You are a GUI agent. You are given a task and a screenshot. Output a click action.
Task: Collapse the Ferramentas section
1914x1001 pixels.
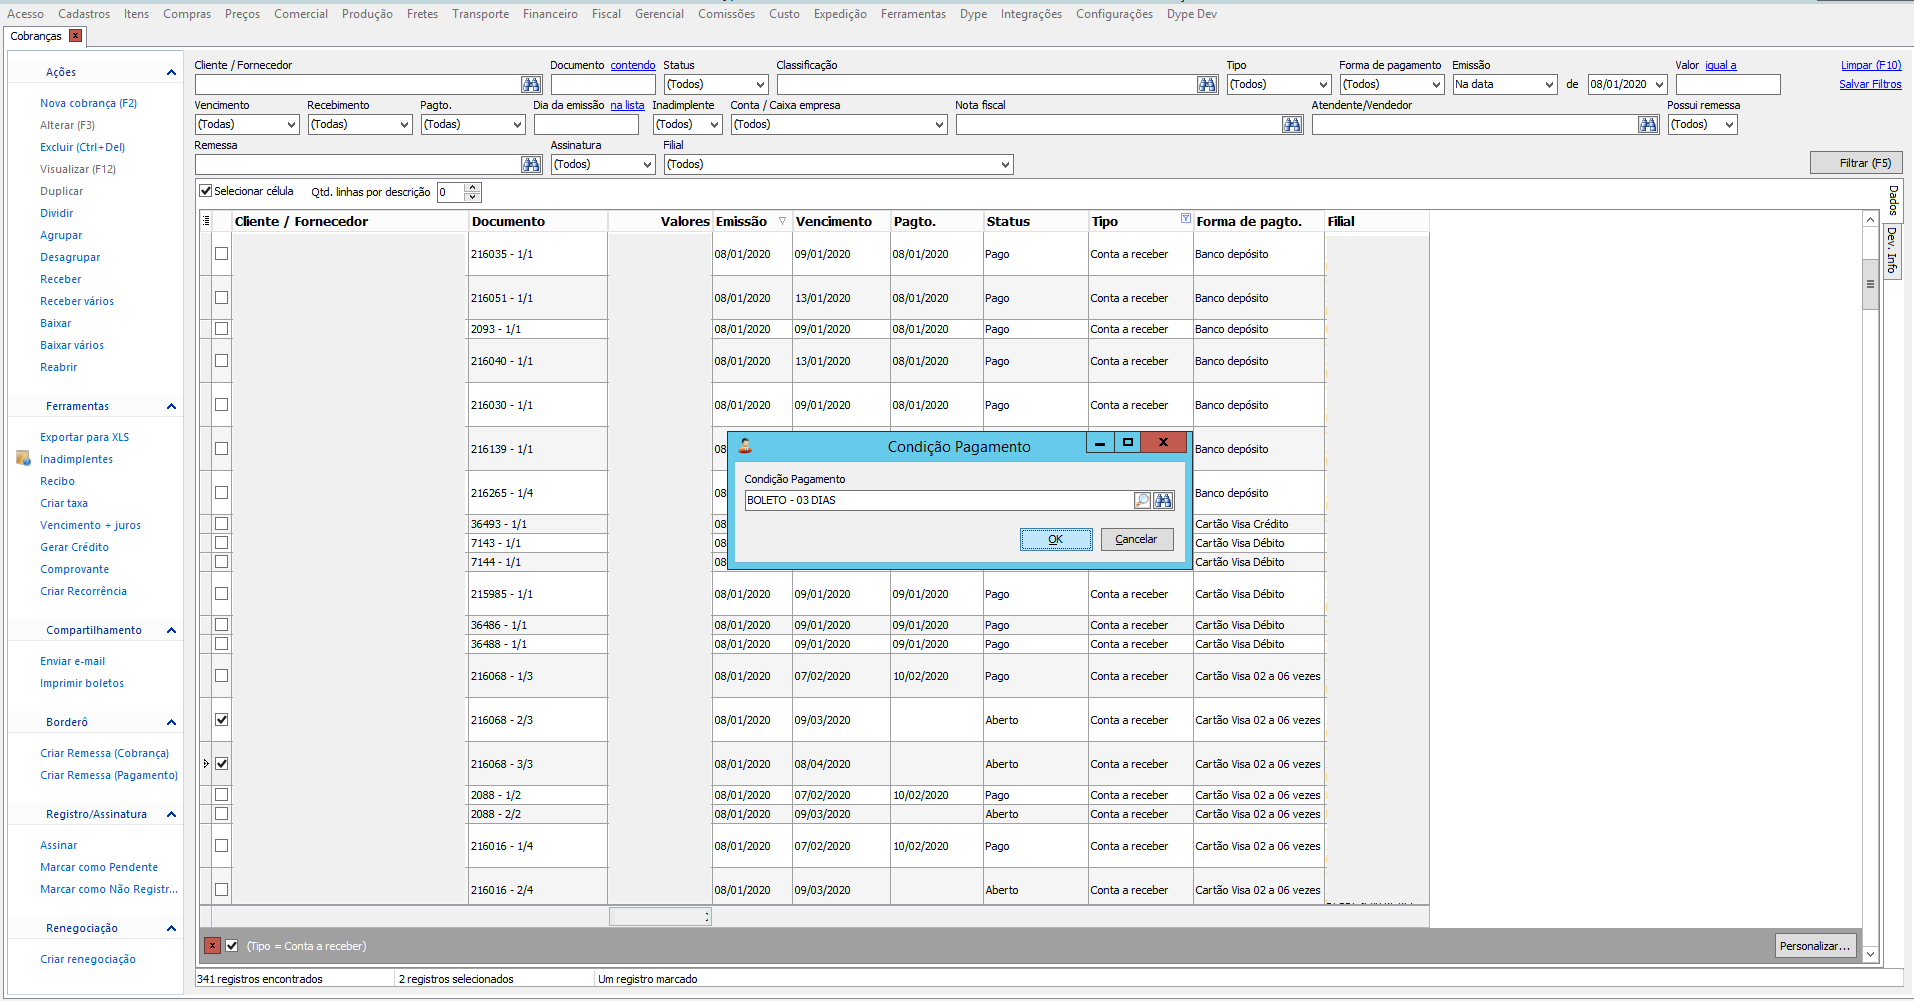pyautogui.click(x=171, y=406)
